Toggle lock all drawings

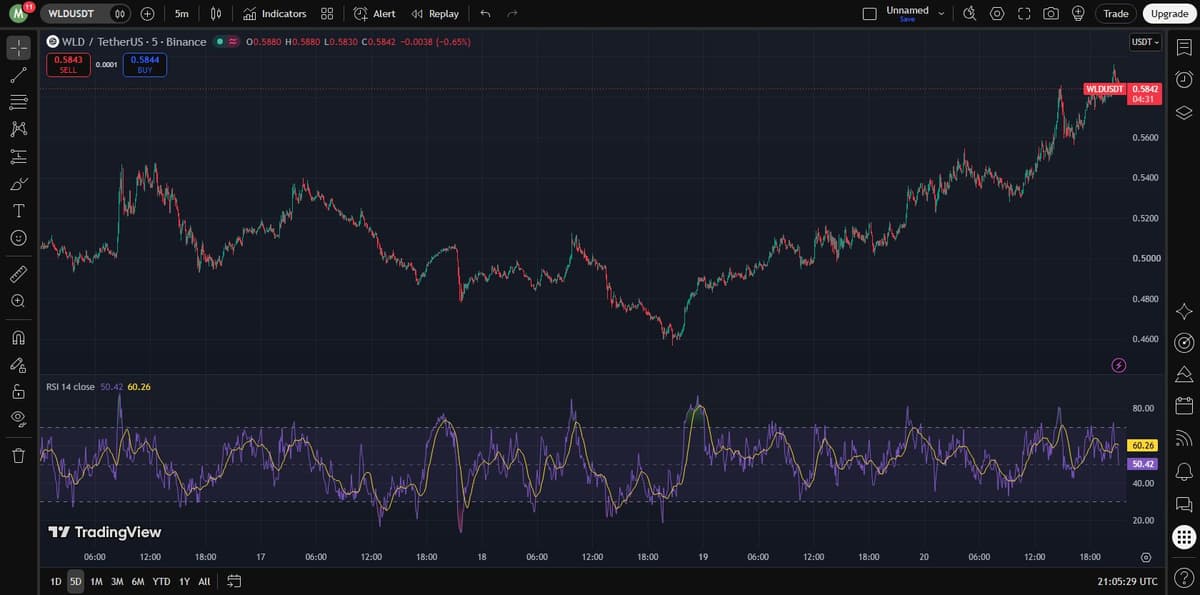[x=18, y=391]
